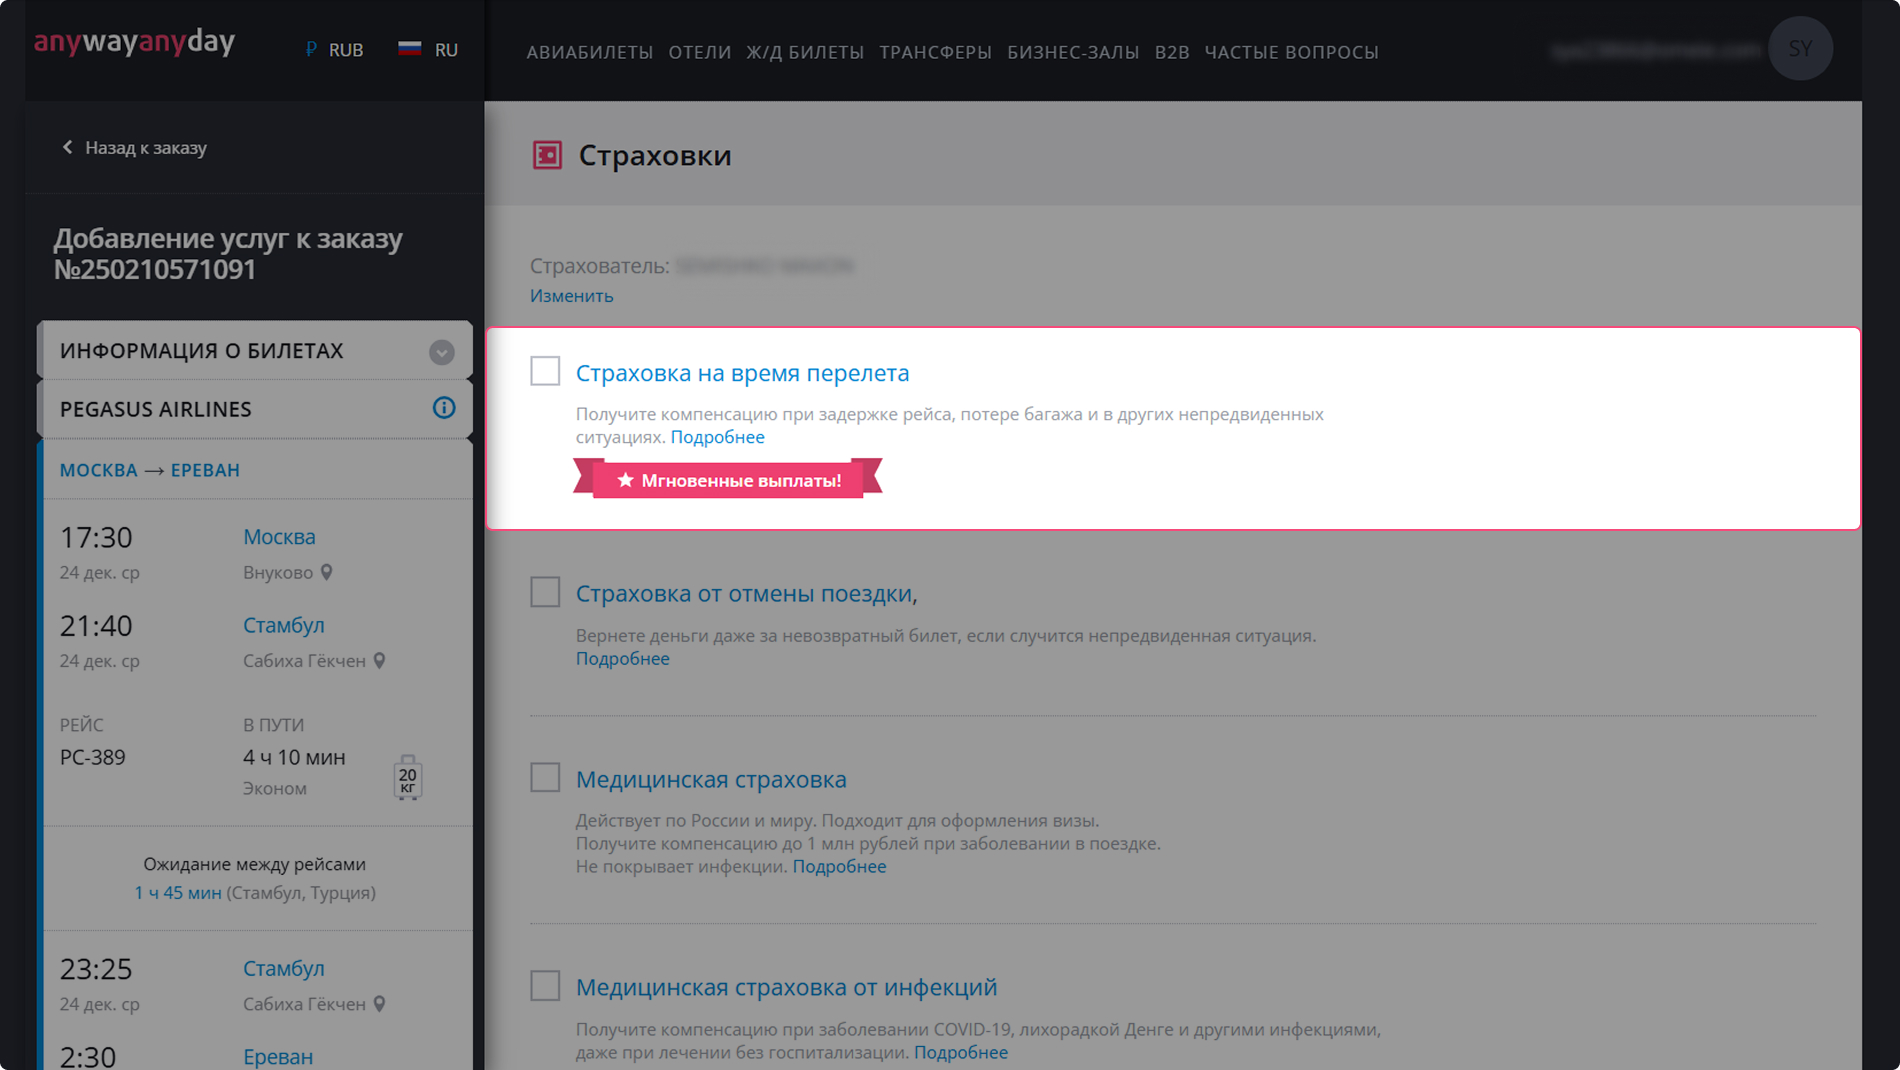Check the trip cancellation insurance box
Viewport: 1900px width, 1070px height.
[x=545, y=592]
